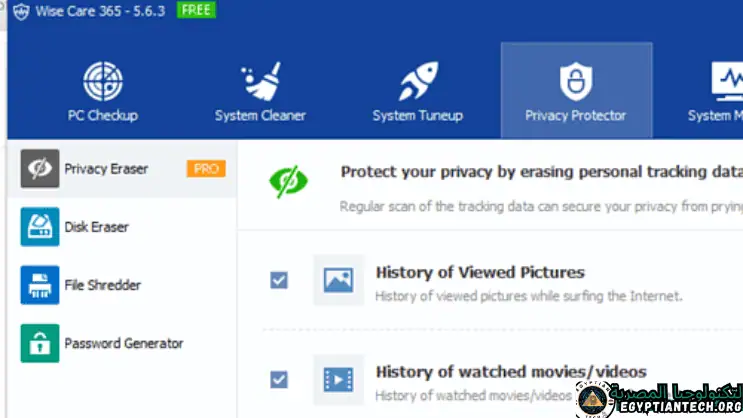Uncheck the History of Viewed Pictures checkbox
Screen dimensions: 743x418
(x=279, y=280)
